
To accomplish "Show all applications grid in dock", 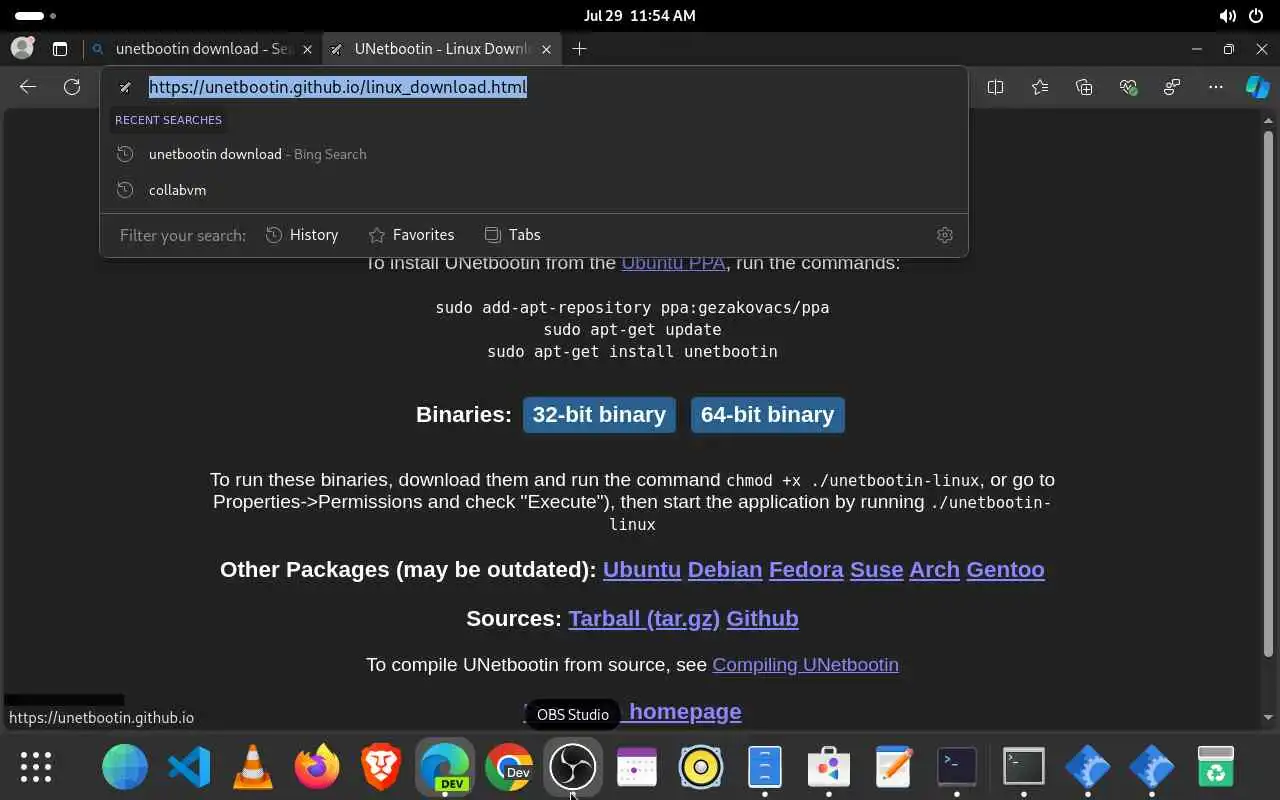I will [x=36, y=767].
